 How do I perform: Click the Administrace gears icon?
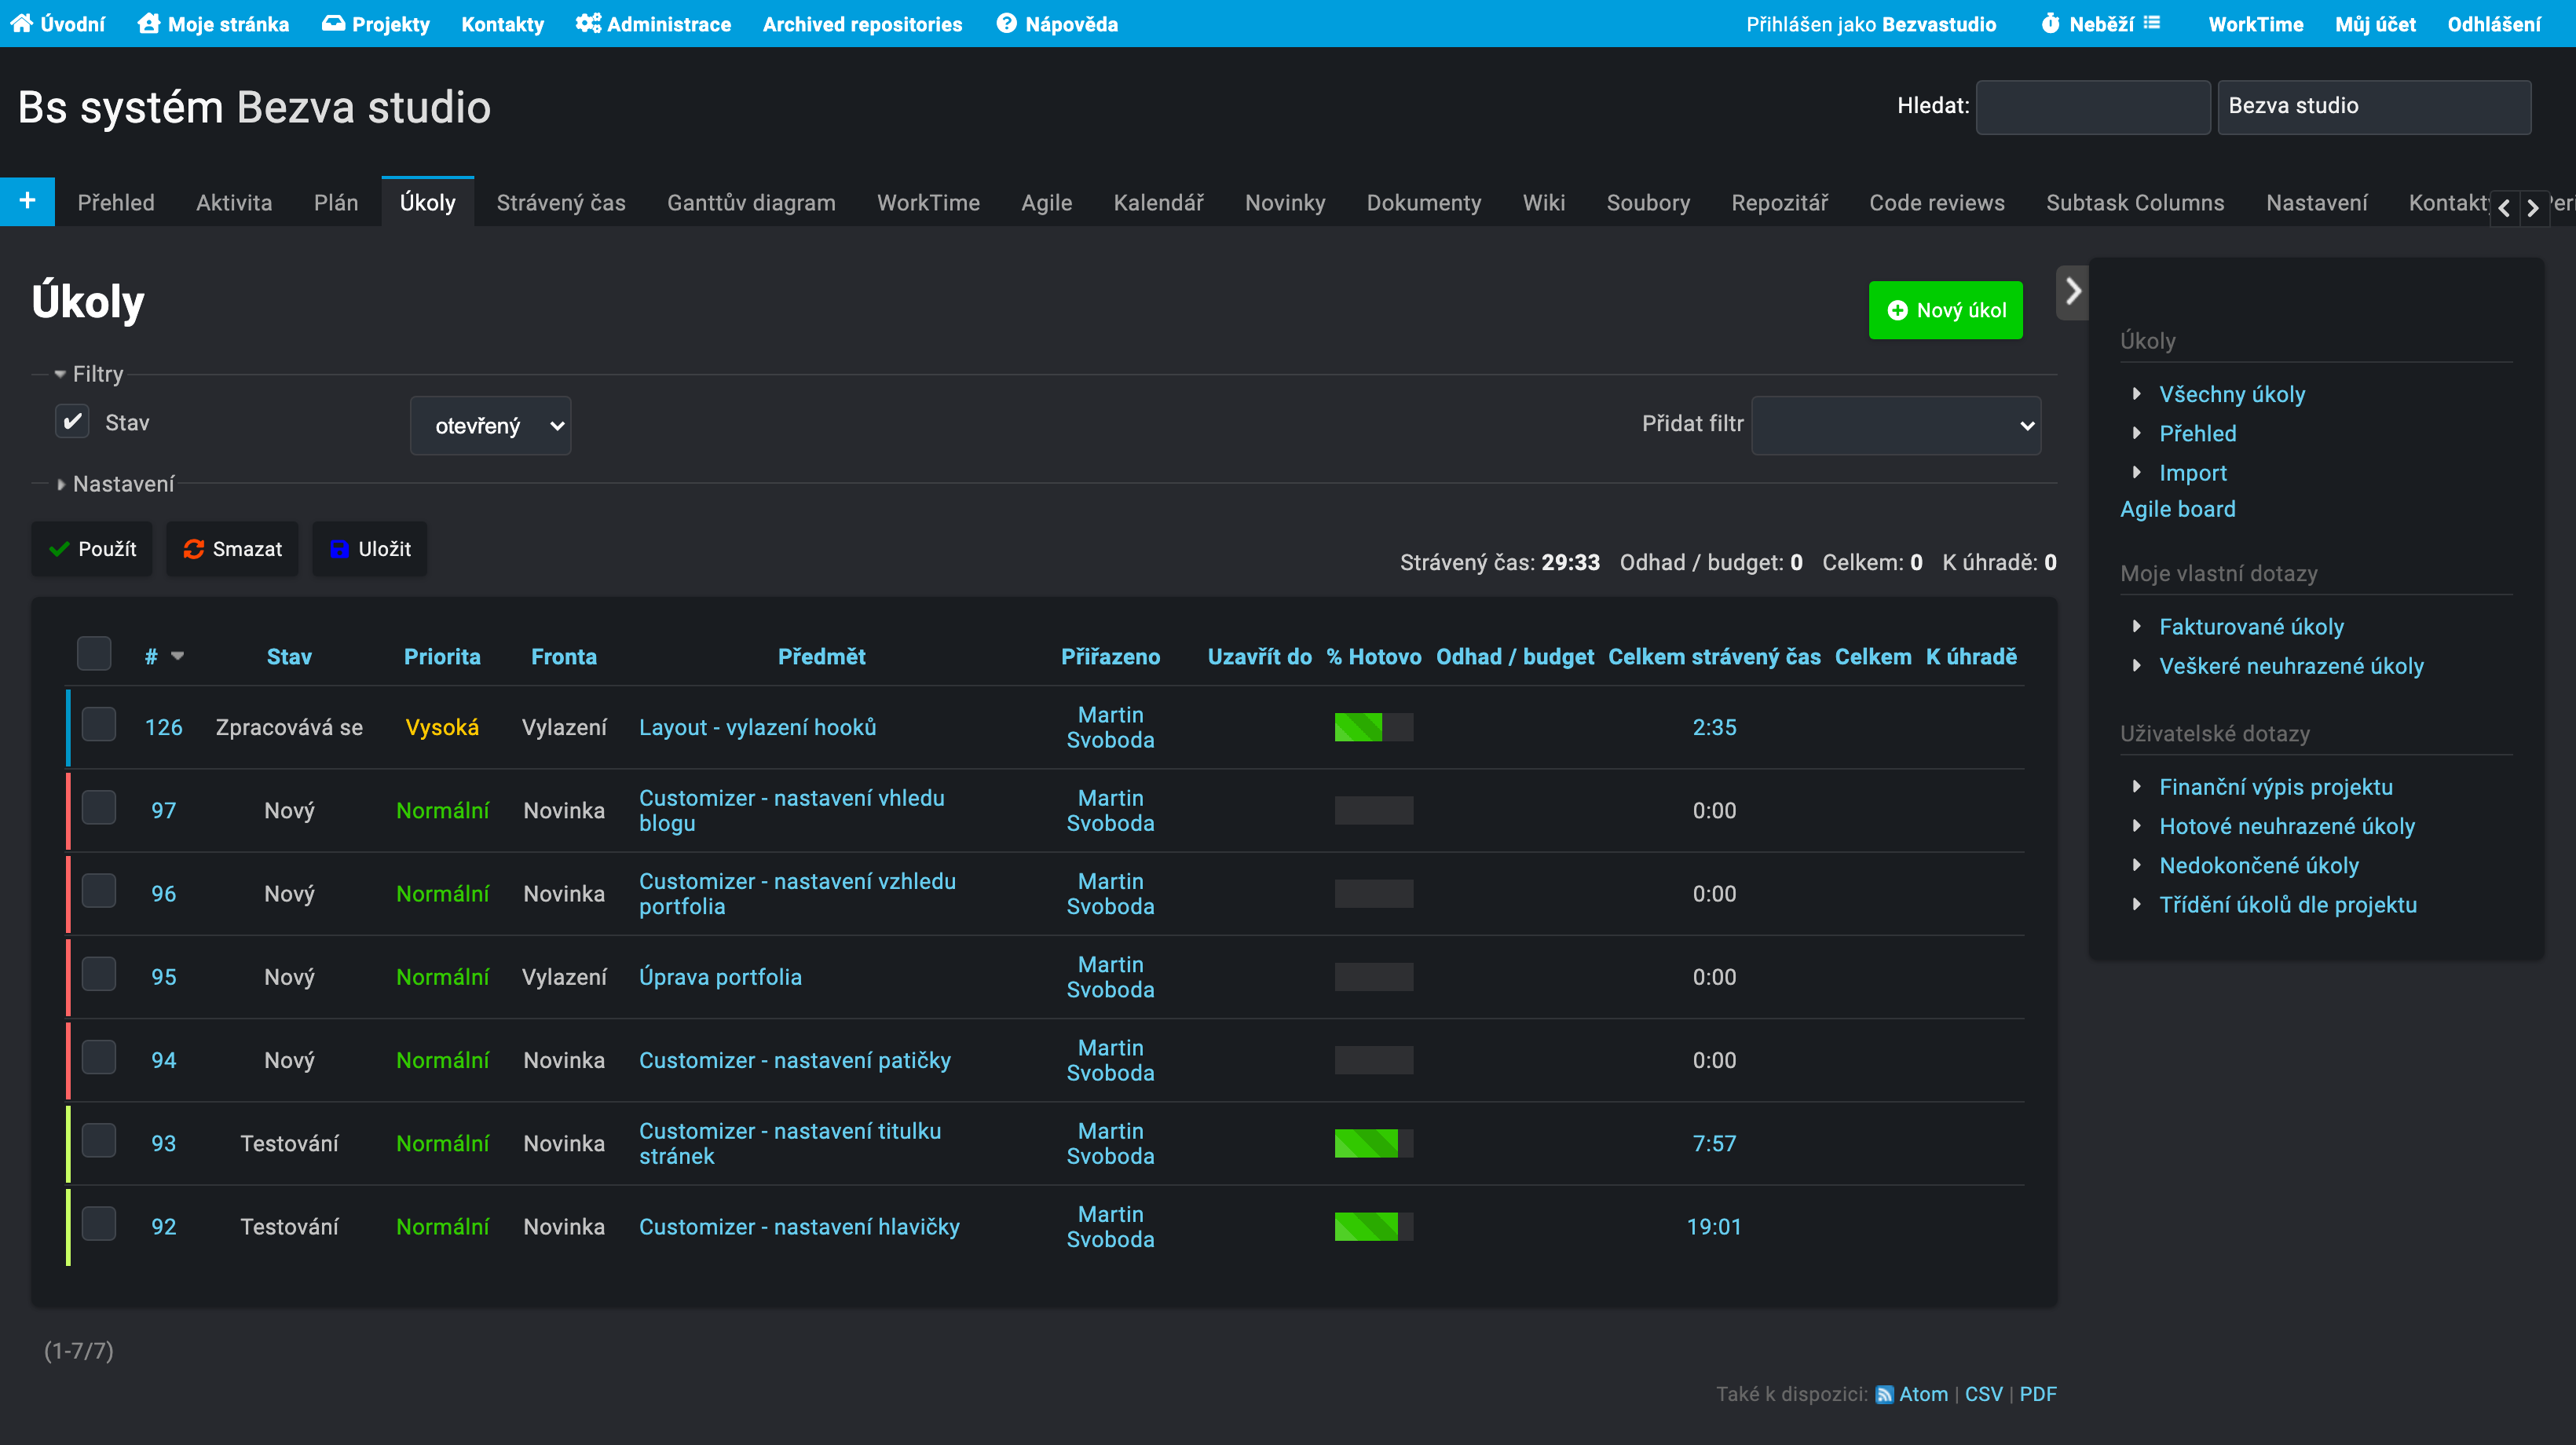588,23
